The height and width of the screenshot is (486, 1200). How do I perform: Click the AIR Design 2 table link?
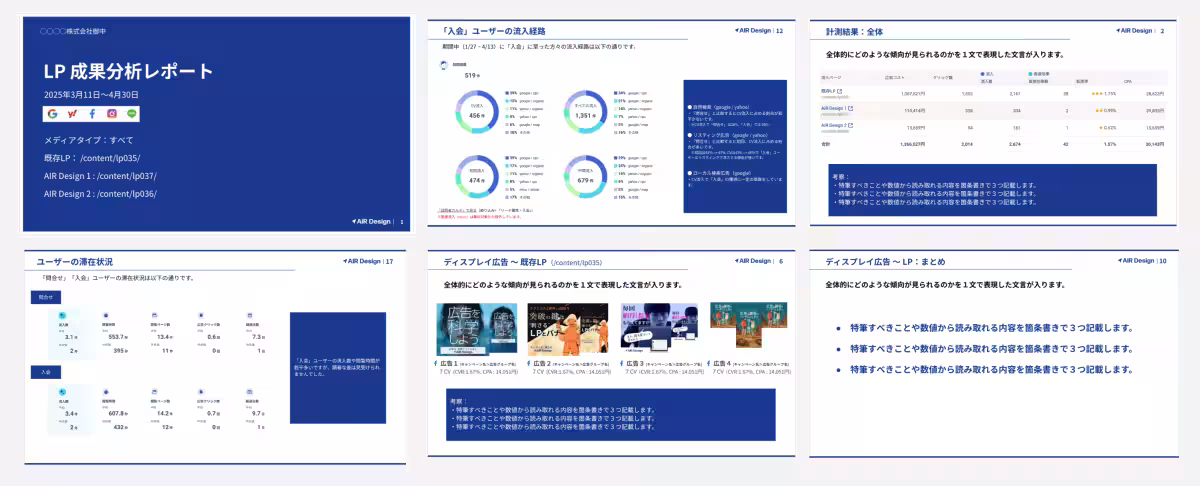pos(834,125)
